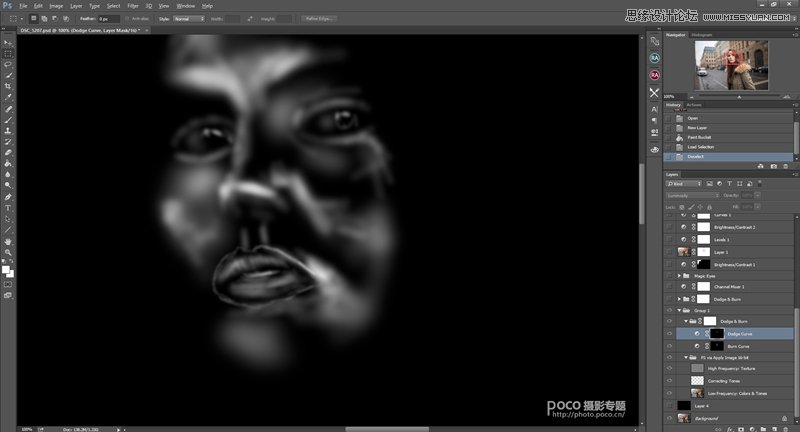Select the Type tool

click(x=8, y=207)
